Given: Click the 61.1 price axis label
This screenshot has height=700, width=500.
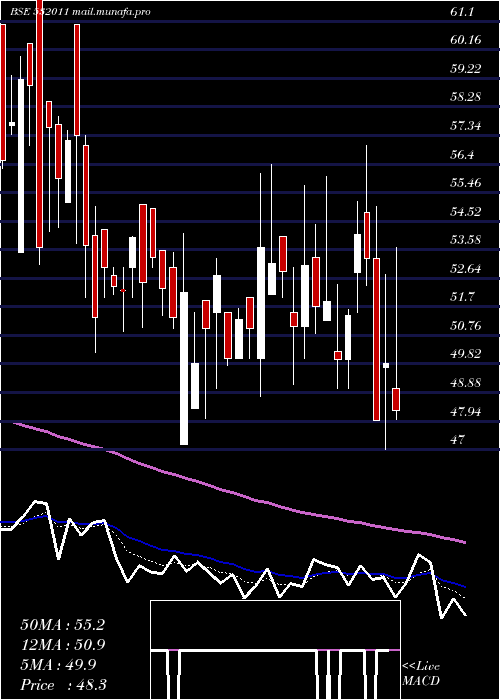Looking at the screenshot, I should click(x=462, y=12).
